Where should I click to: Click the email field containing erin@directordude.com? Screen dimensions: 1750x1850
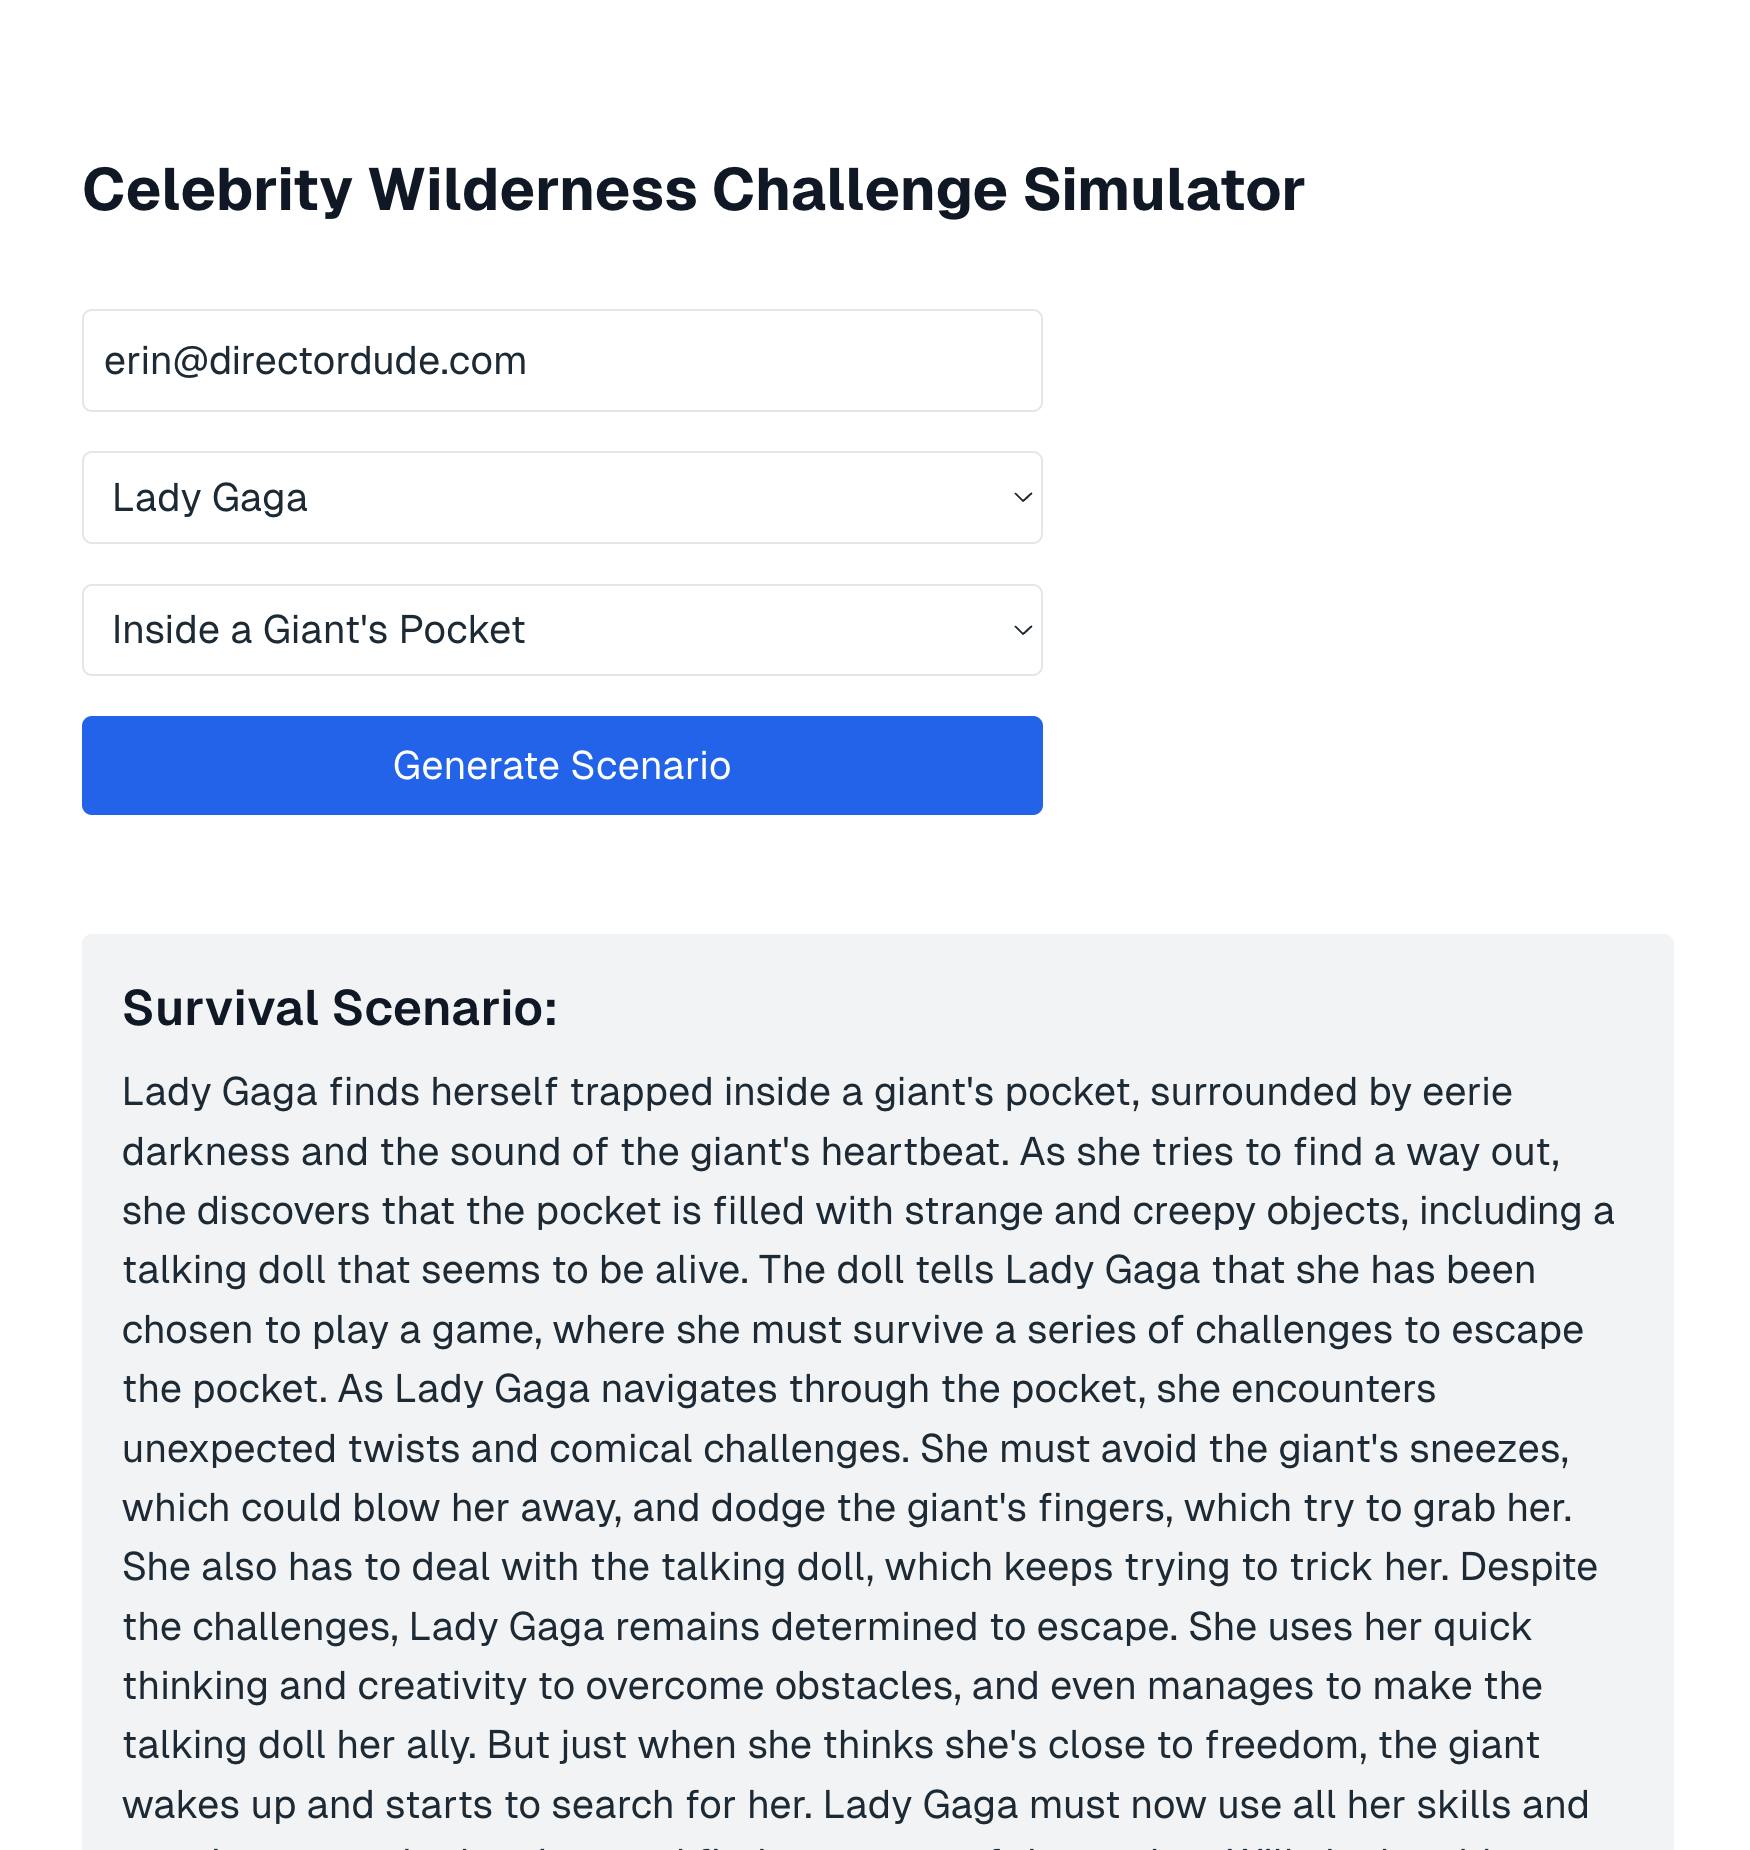coord(561,361)
